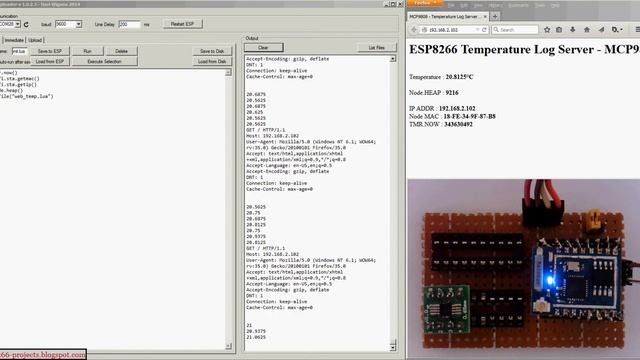Click Save to Disk button
640x360 pixels.
click(212, 51)
